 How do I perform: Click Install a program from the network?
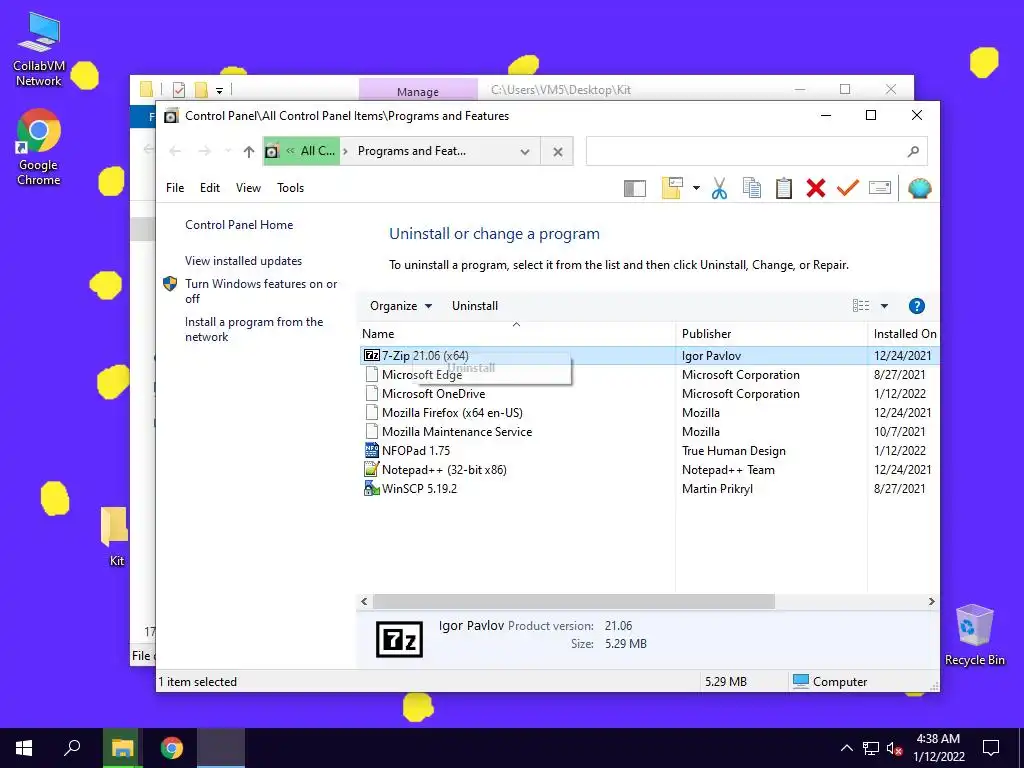[x=254, y=329]
